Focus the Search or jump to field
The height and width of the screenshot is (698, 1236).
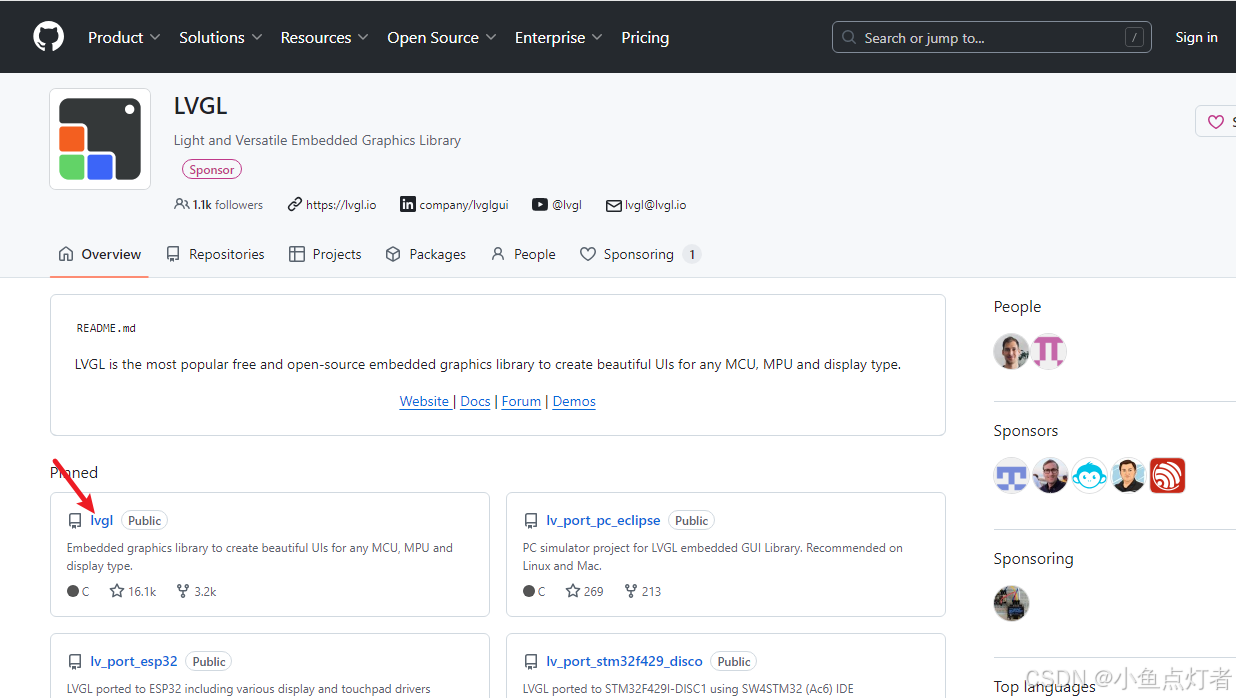(991, 38)
